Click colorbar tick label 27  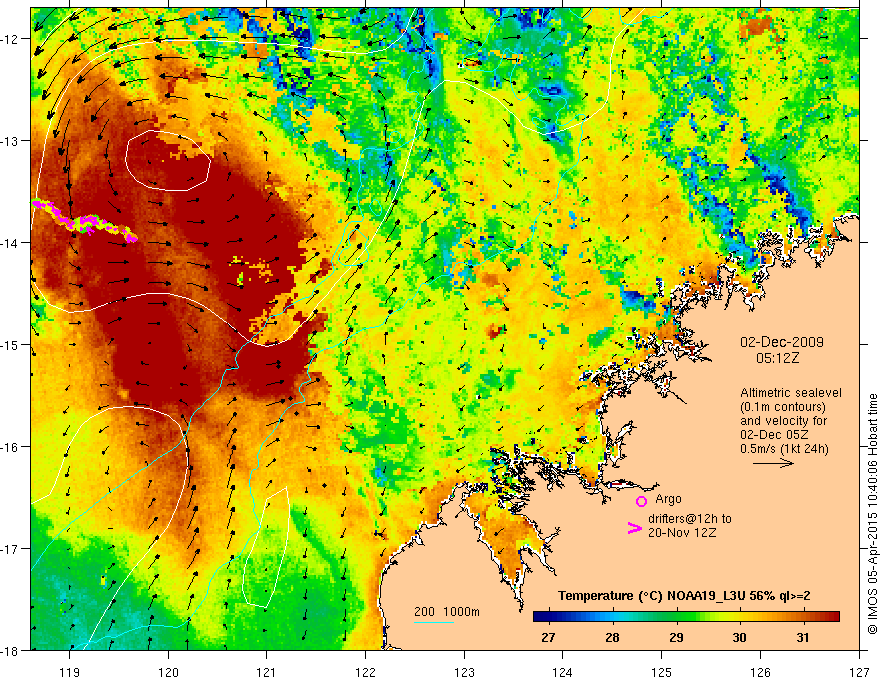point(548,637)
